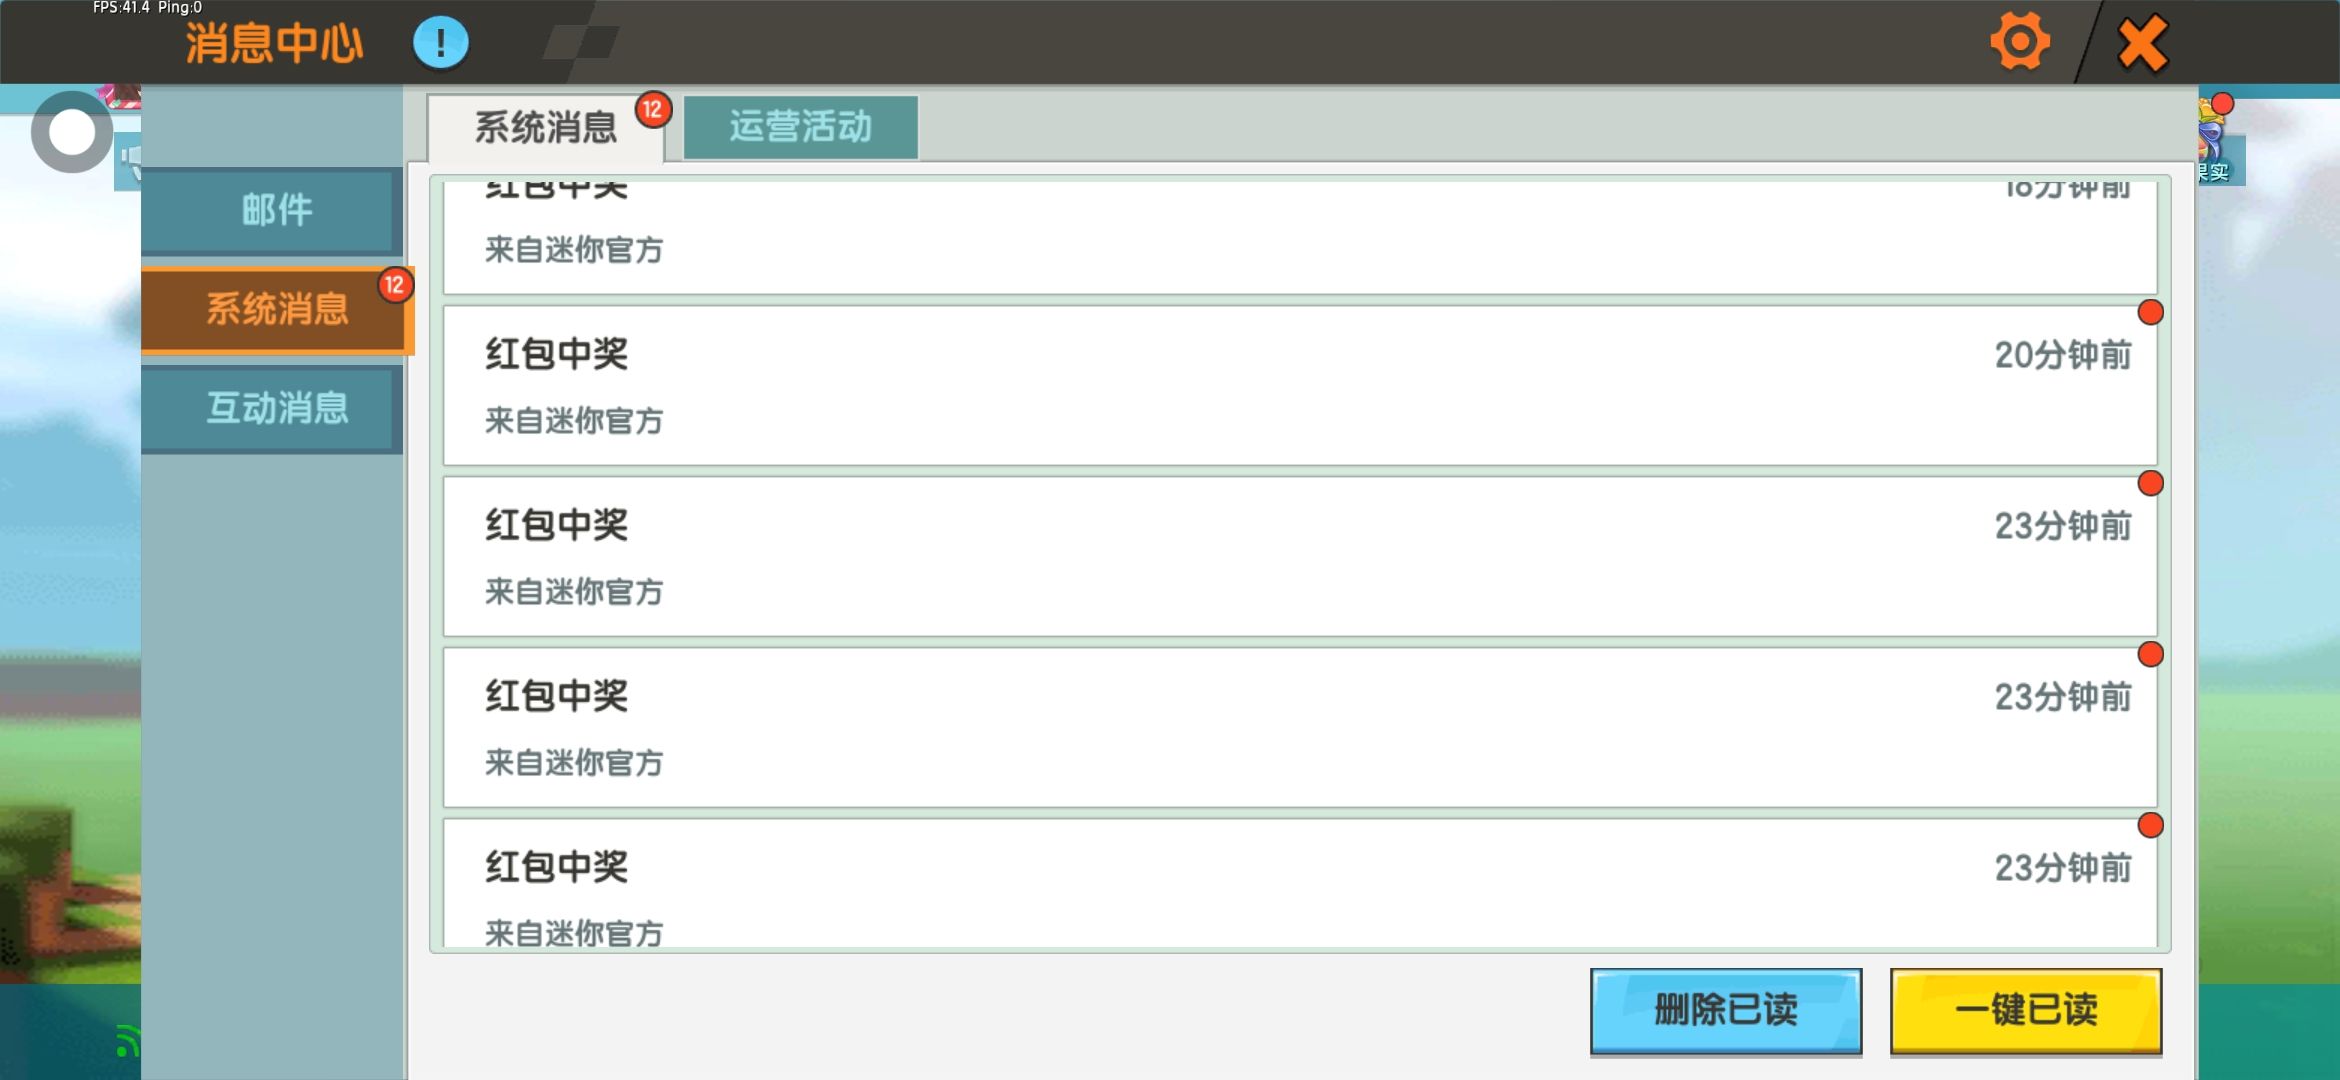Image resolution: width=2340 pixels, height=1080 pixels.
Task: Open the partially visible top 红包中奖 message
Action: (x=1300, y=236)
